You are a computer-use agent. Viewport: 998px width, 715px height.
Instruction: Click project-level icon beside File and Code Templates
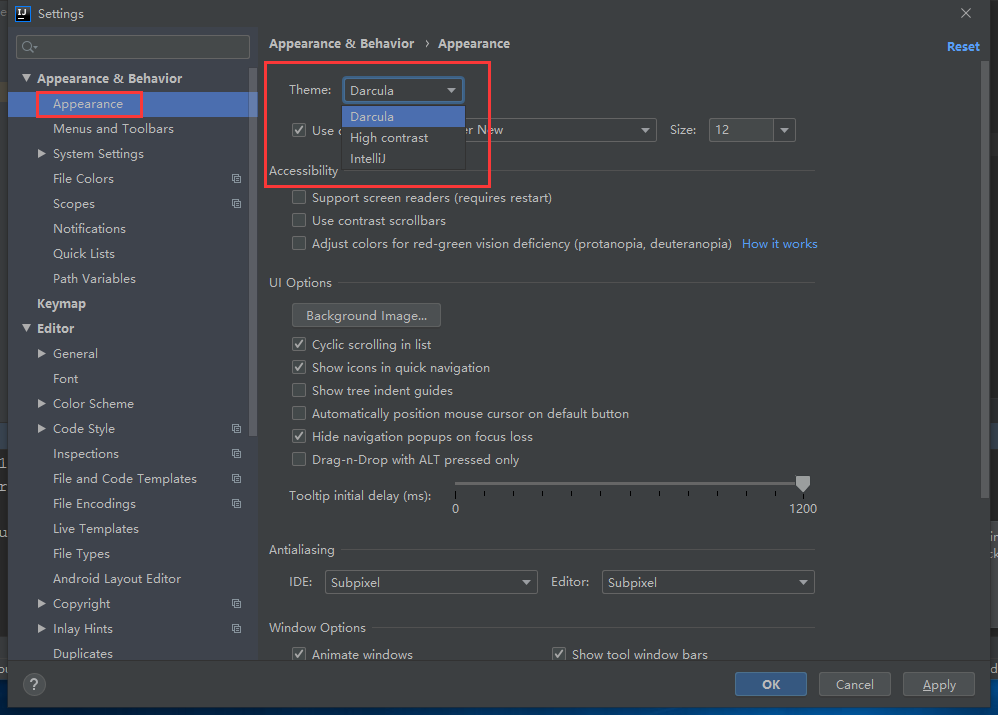tap(237, 478)
